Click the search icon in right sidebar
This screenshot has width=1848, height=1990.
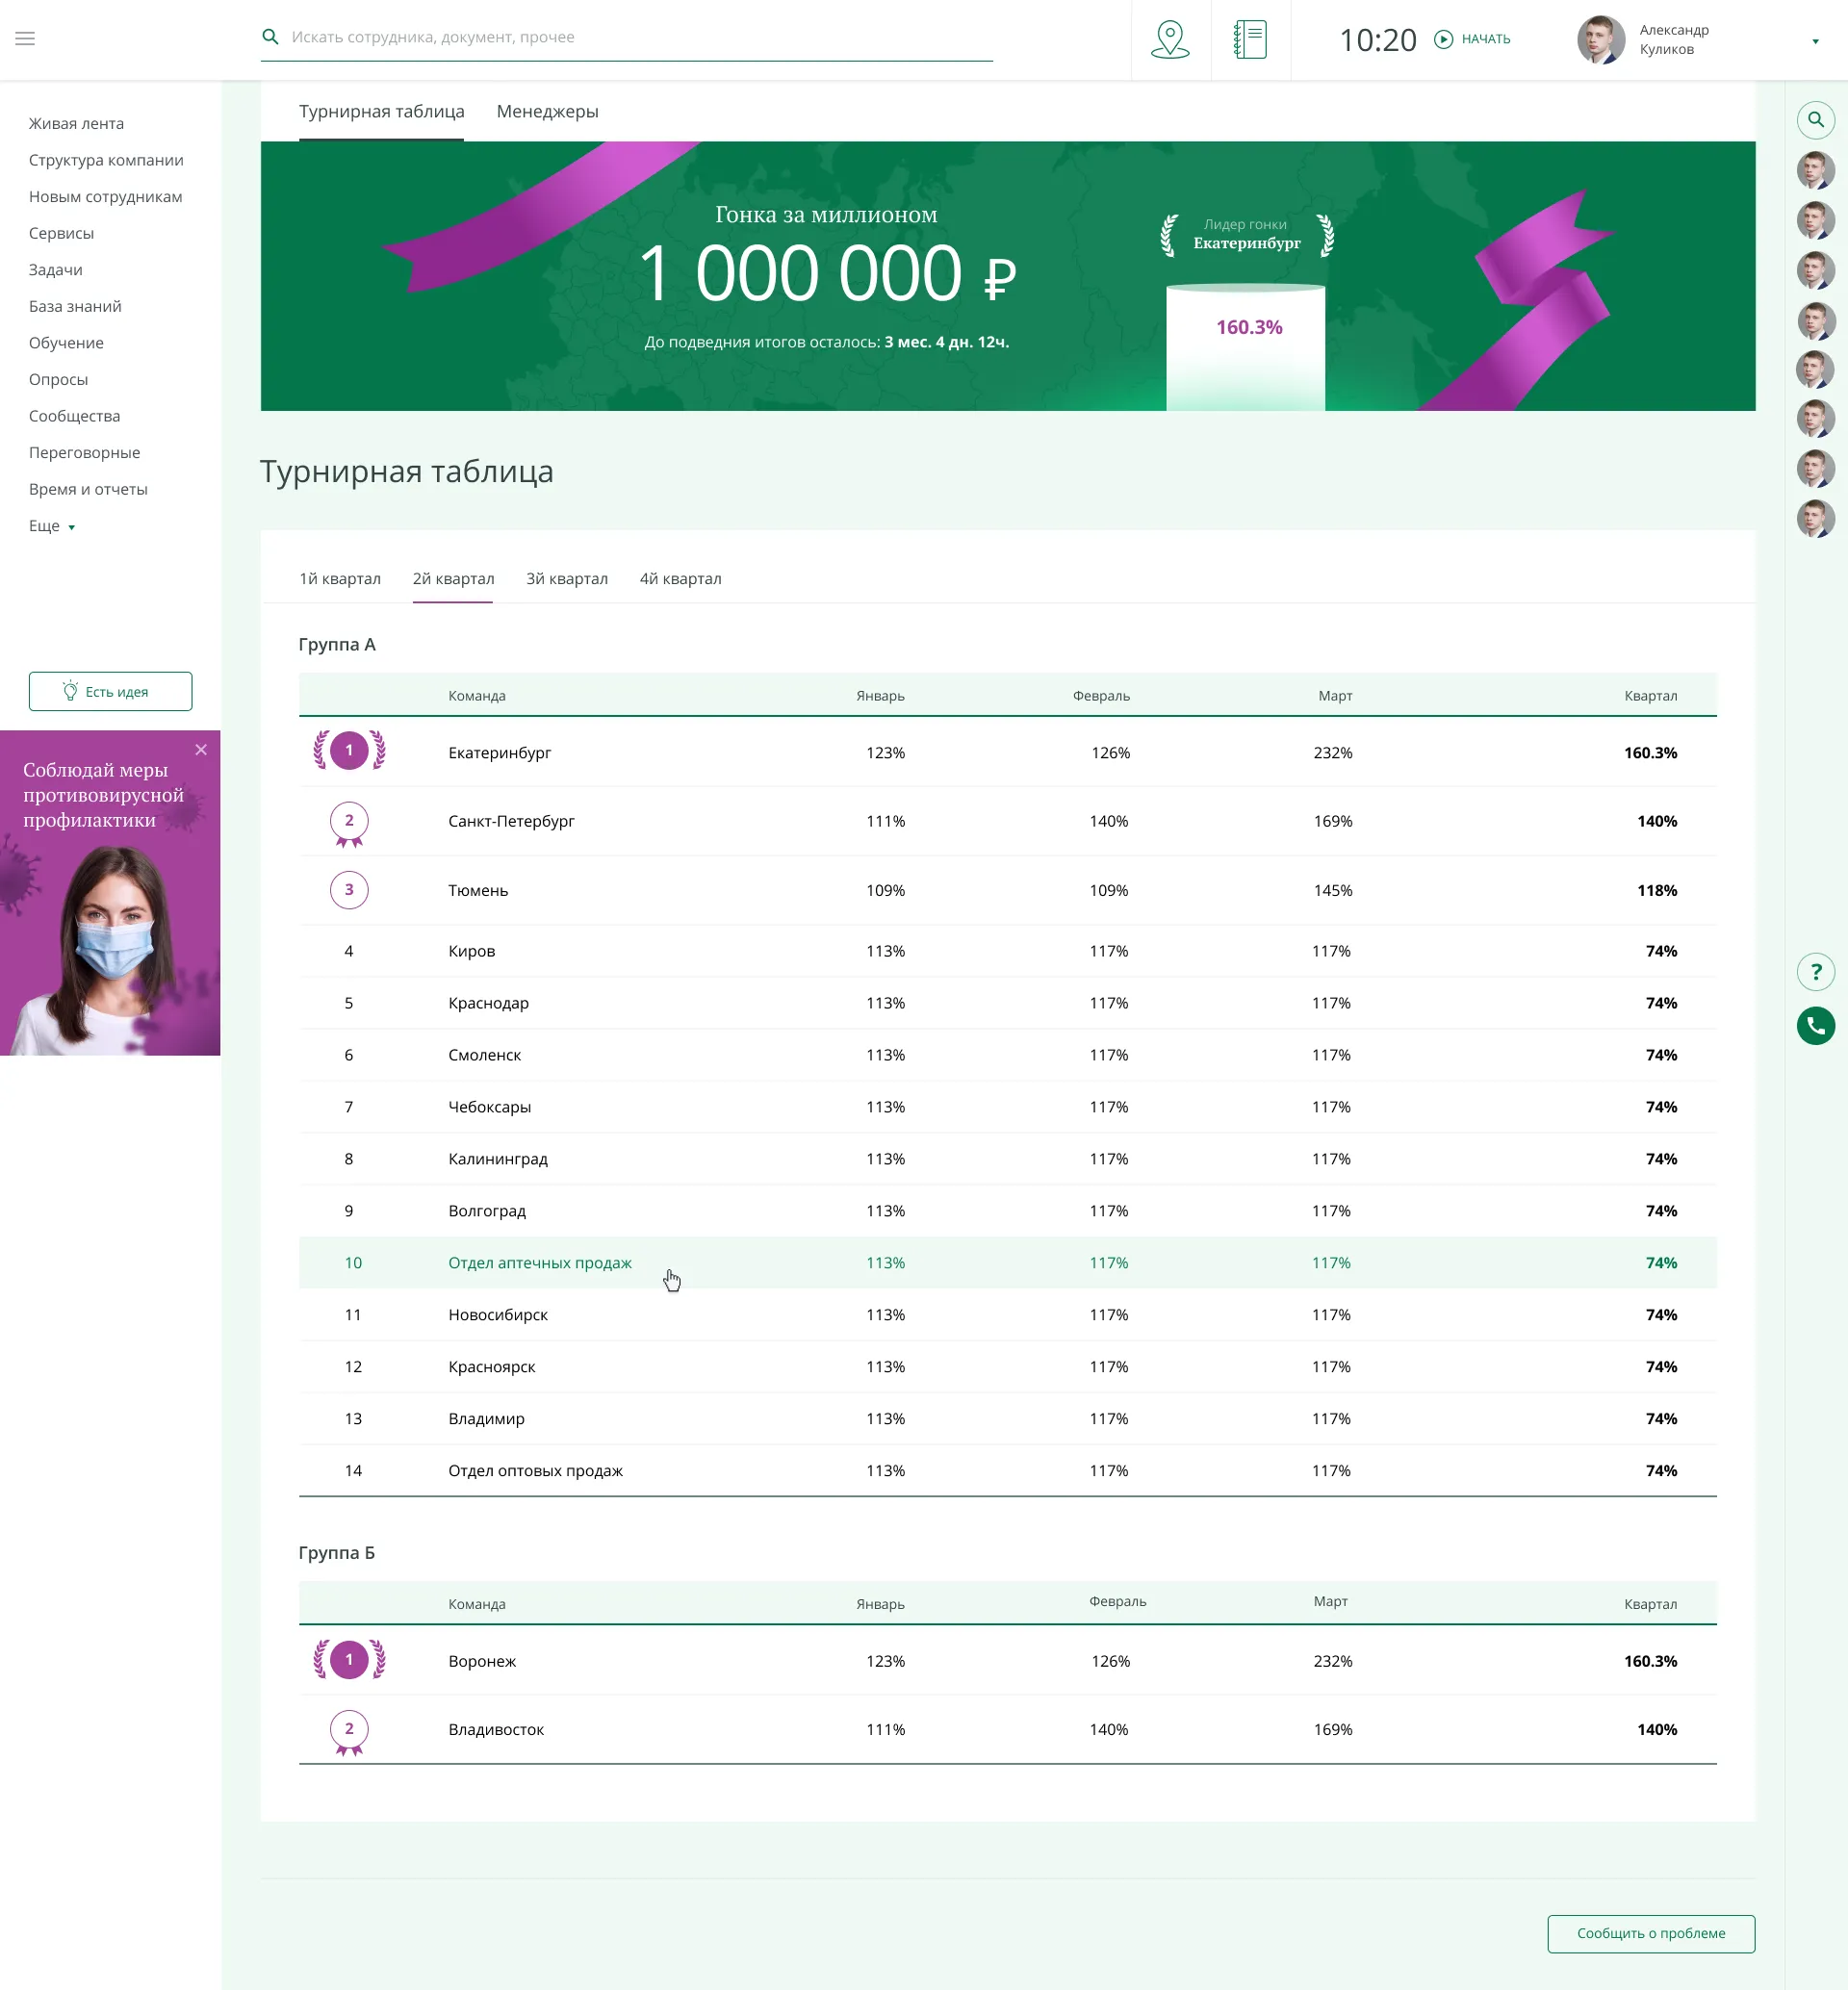[1815, 120]
